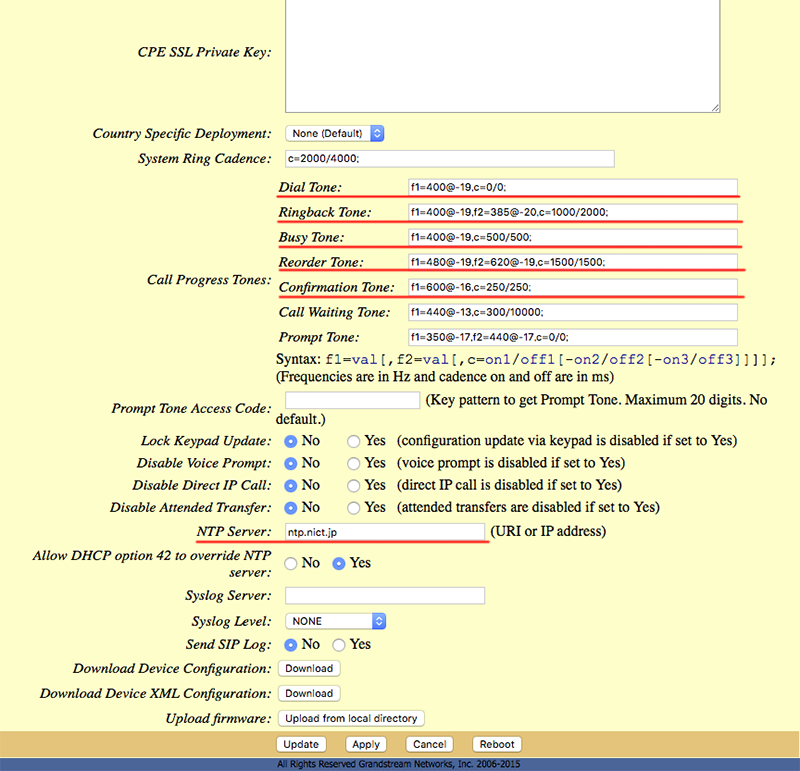
Task: Click the 'Syntax:' tone format line
Action: coord(526,359)
